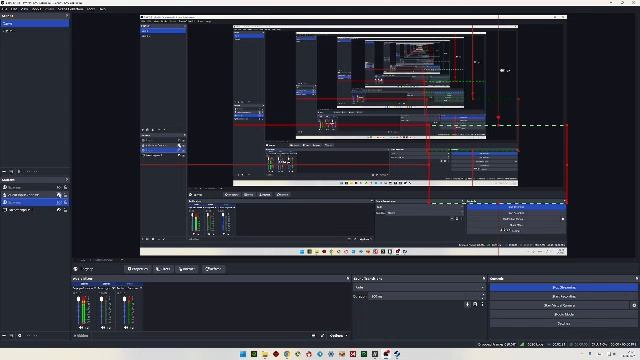640x360 pixels.
Task: Pop out the Controls dock
Action: tap(636, 278)
